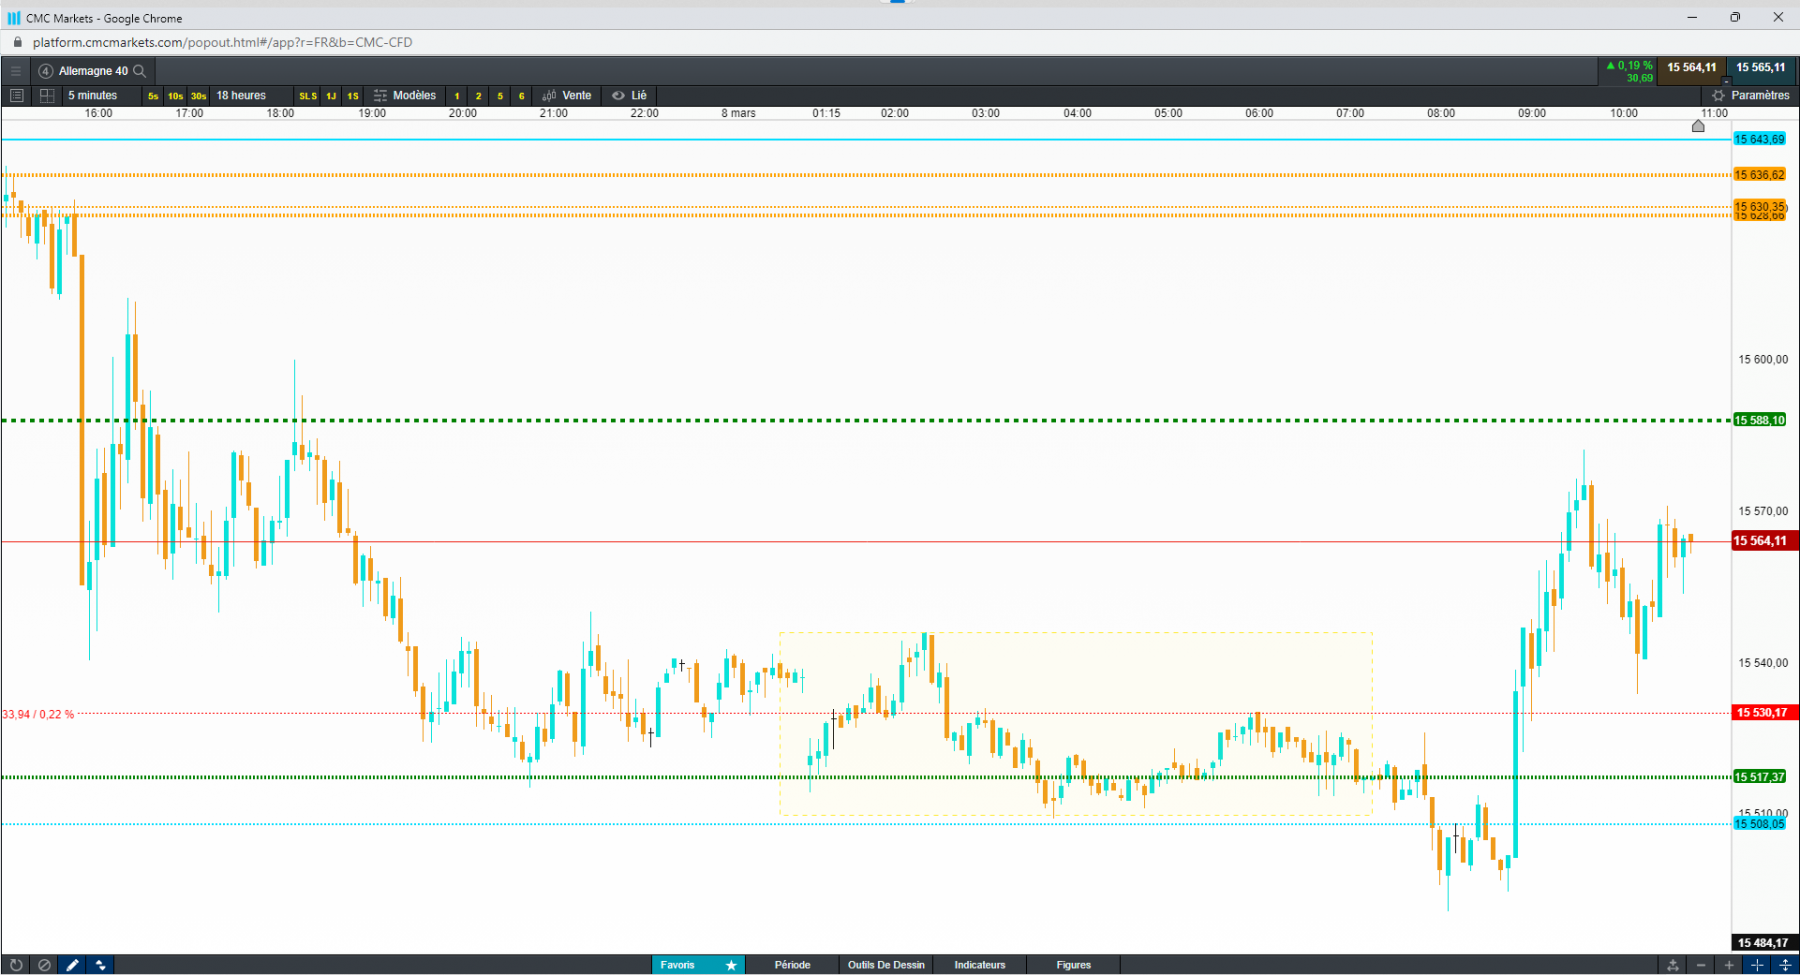1800x975 pixels.
Task: Search for a product with magnifier icon
Action: pos(140,71)
